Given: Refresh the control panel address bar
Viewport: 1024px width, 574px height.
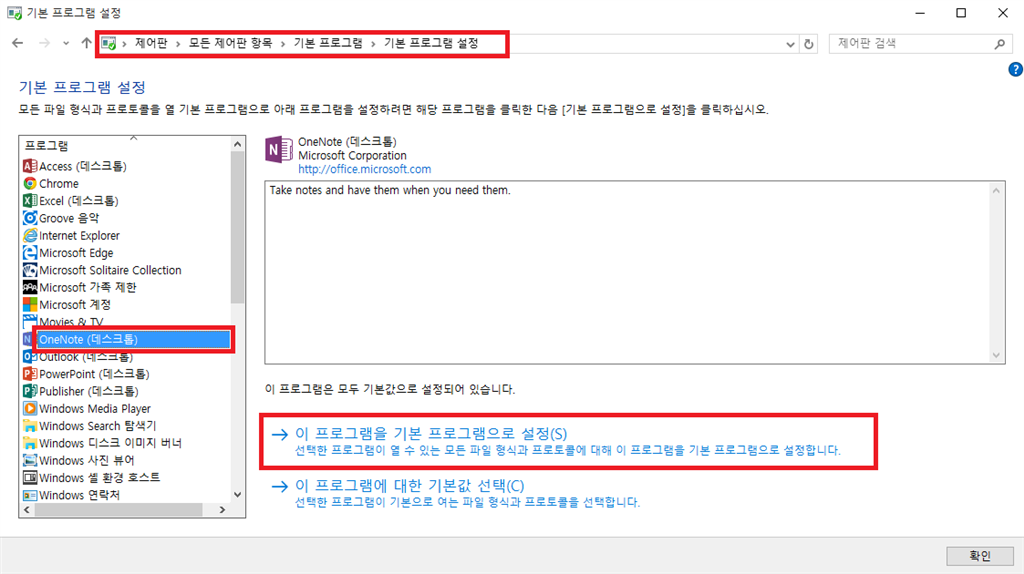Looking at the screenshot, I should (x=808, y=44).
